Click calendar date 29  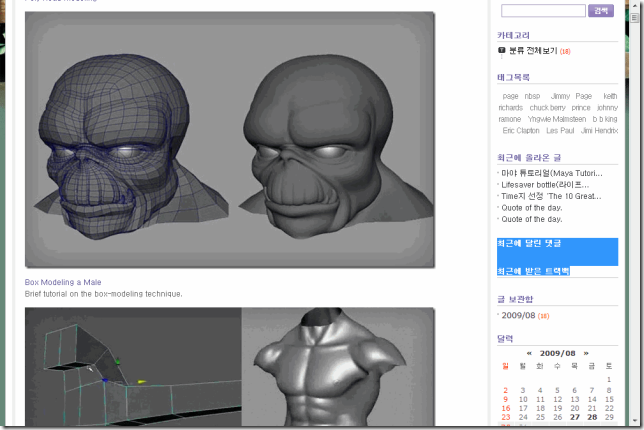pyautogui.click(x=609, y=417)
